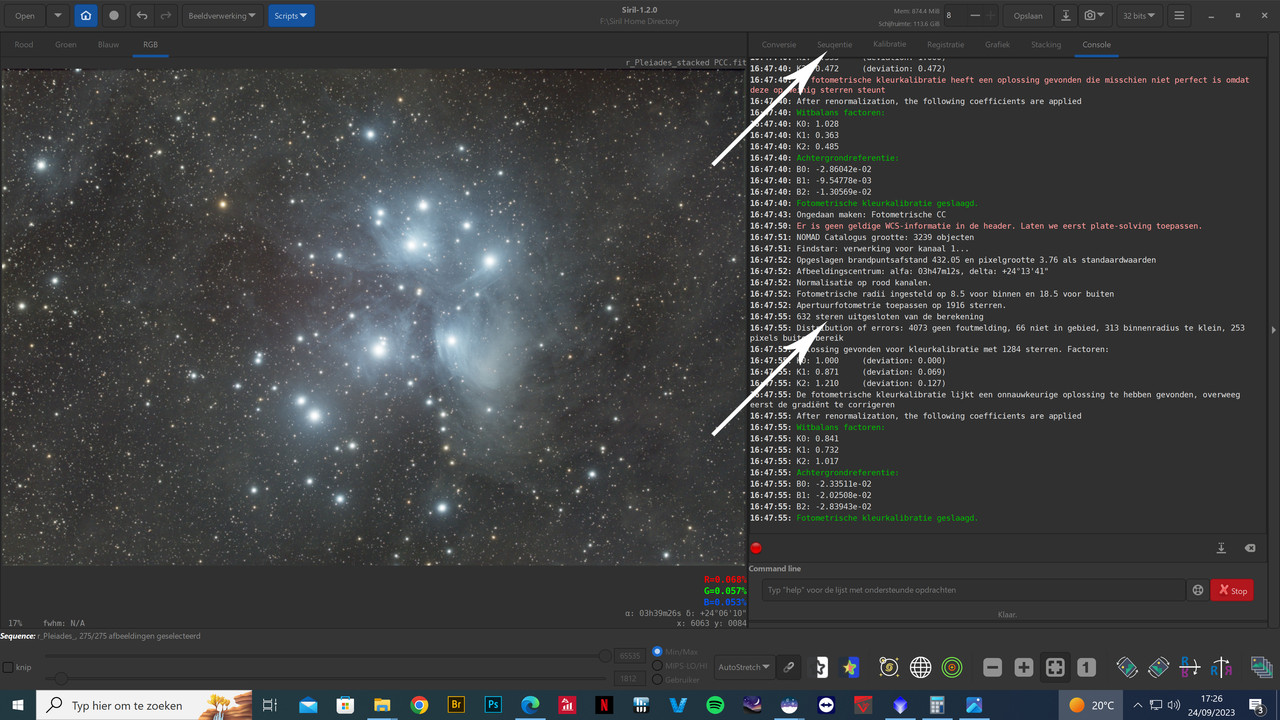Increase the thread count with plus
The image size is (1280, 720).
coord(991,16)
